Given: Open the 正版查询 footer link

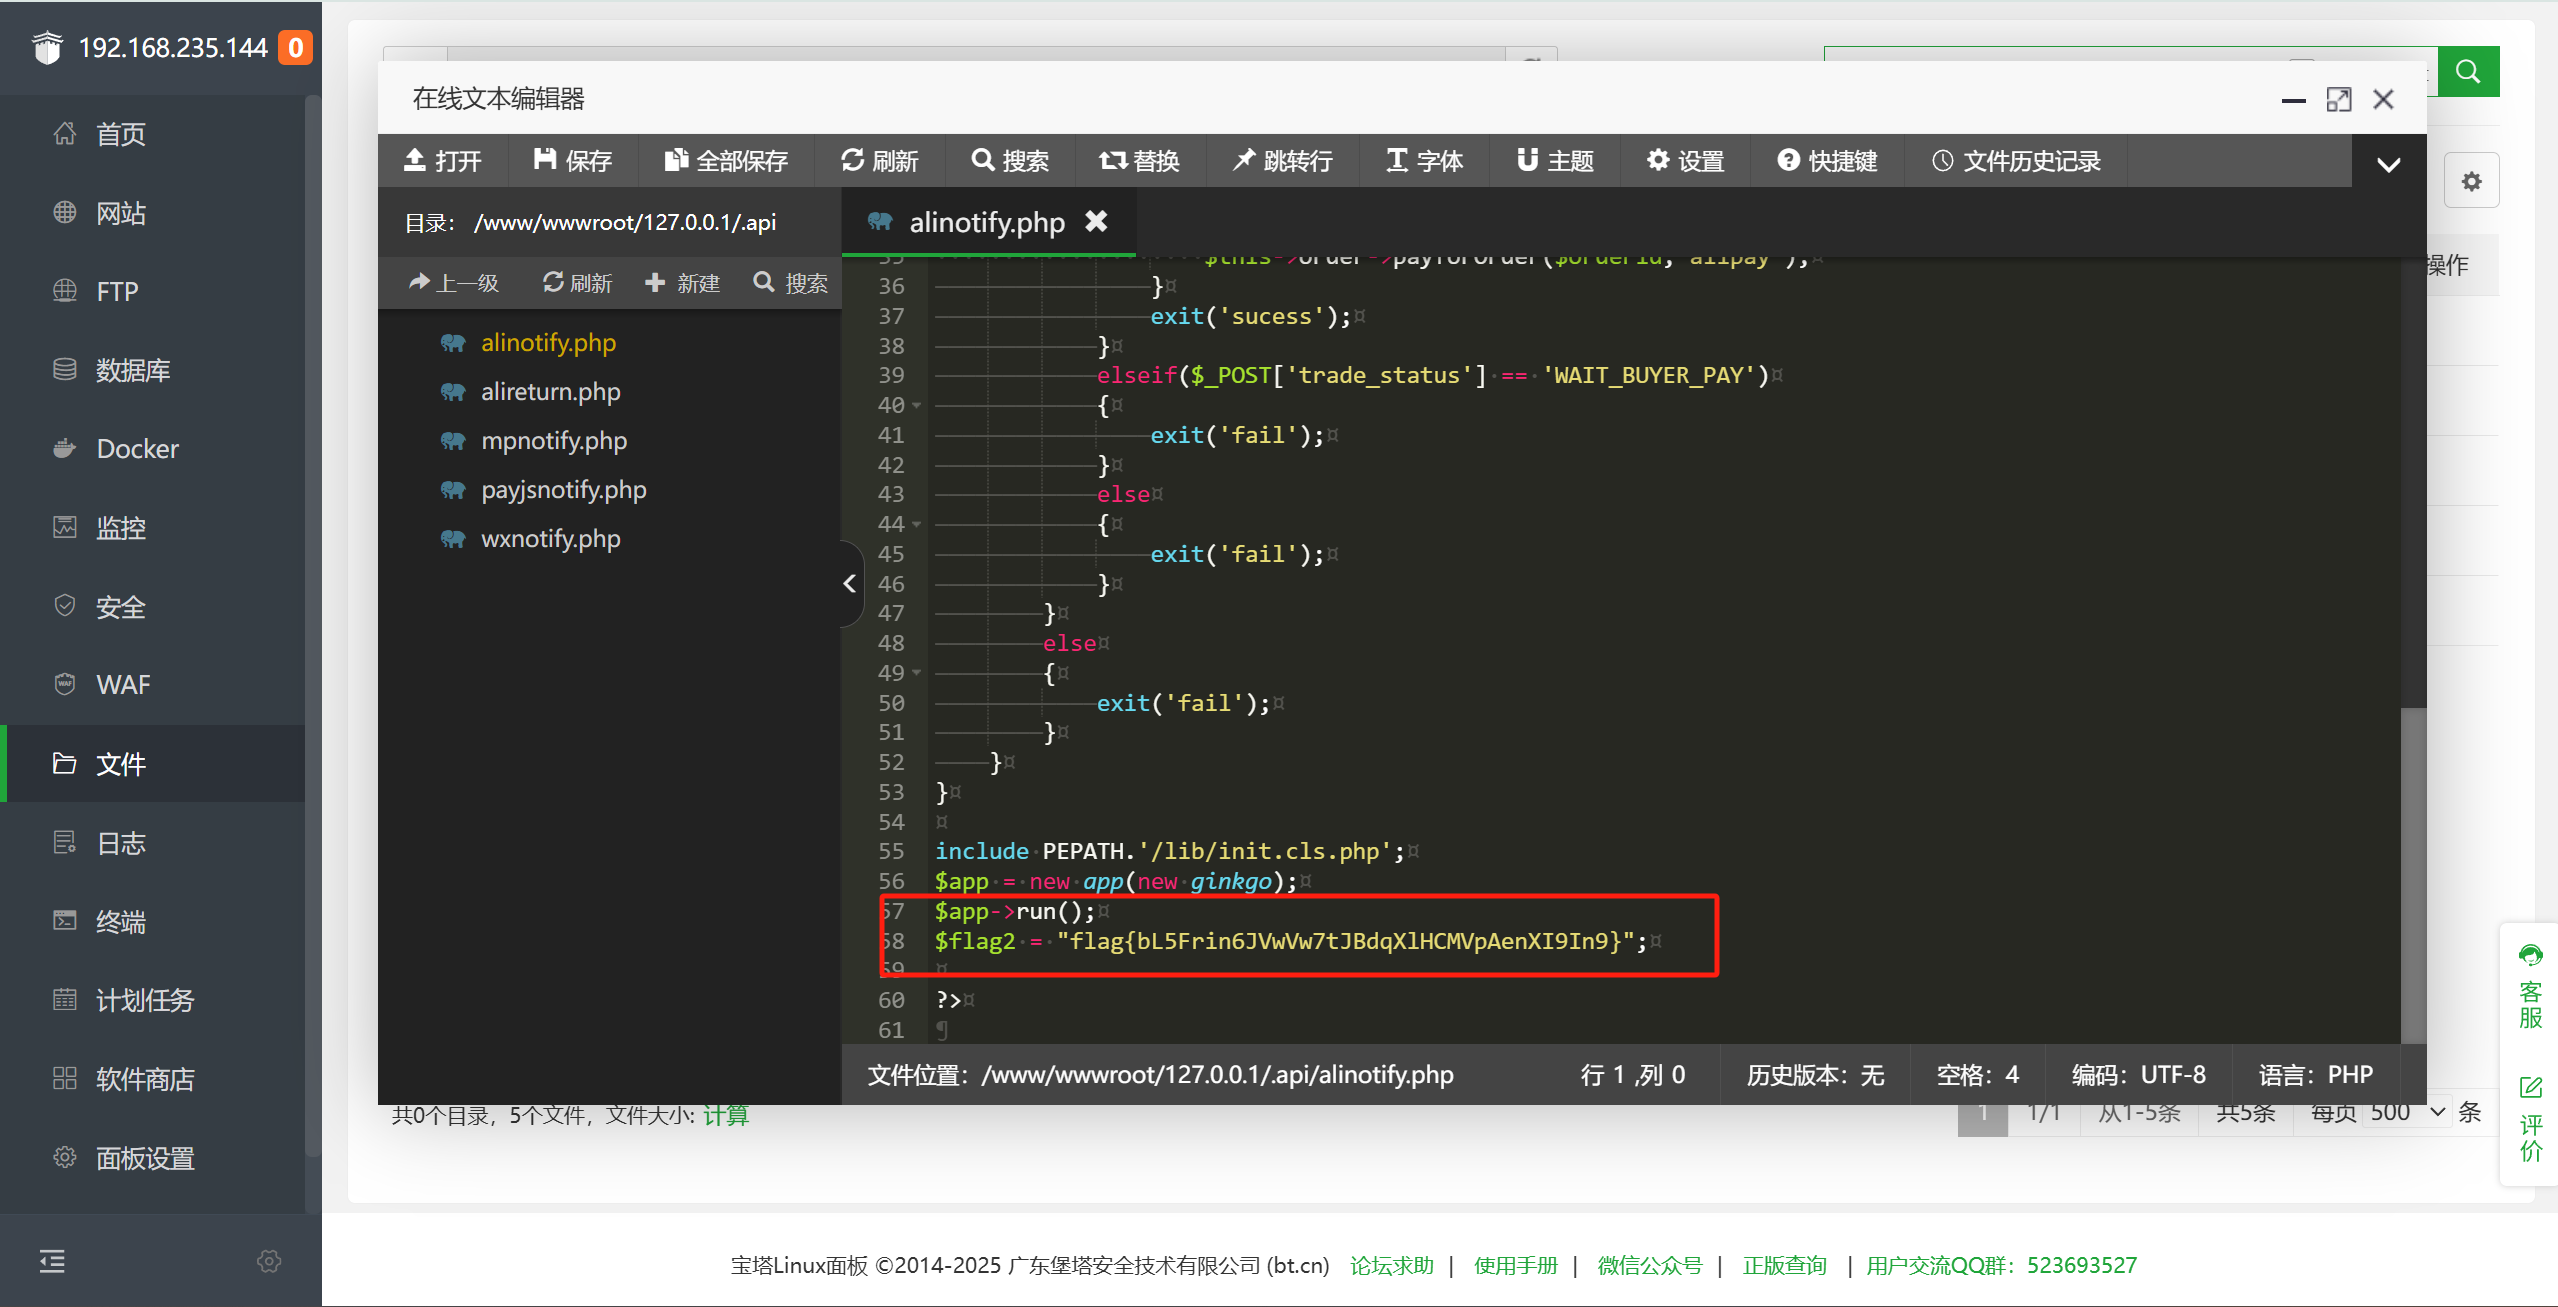Looking at the screenshot, I should [x=1785, y=1265].
